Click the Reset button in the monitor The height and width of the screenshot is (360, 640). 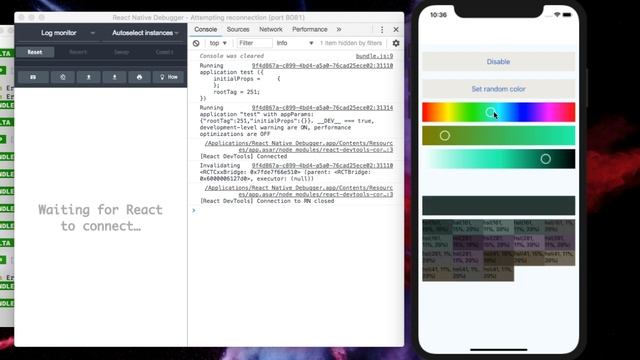point(35,52)
